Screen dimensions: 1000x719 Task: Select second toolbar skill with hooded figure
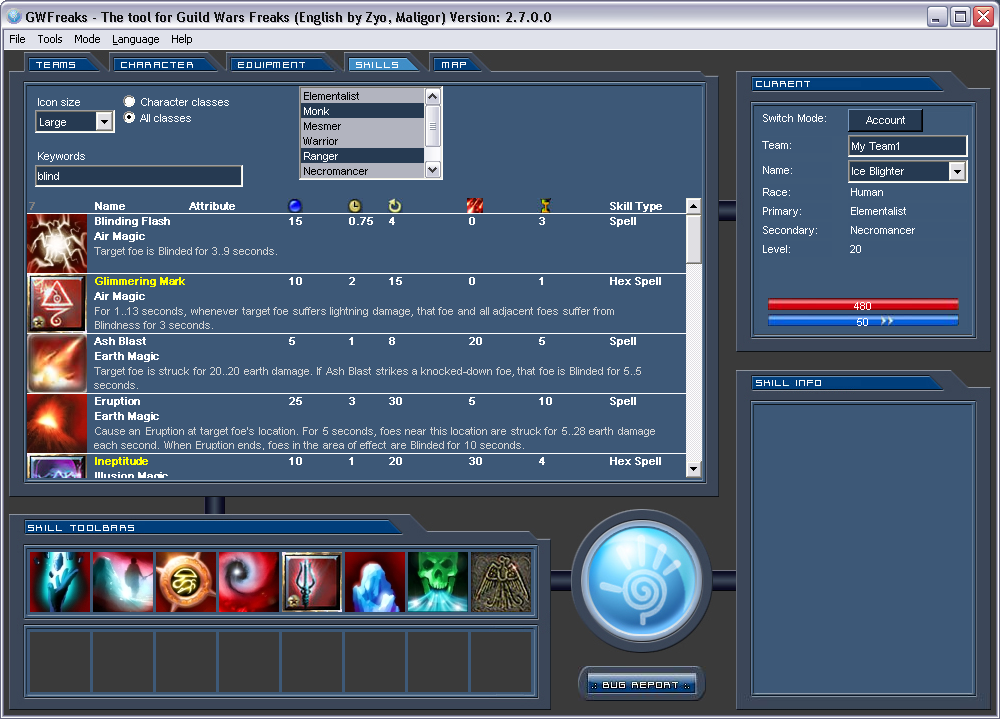[123, 582]
